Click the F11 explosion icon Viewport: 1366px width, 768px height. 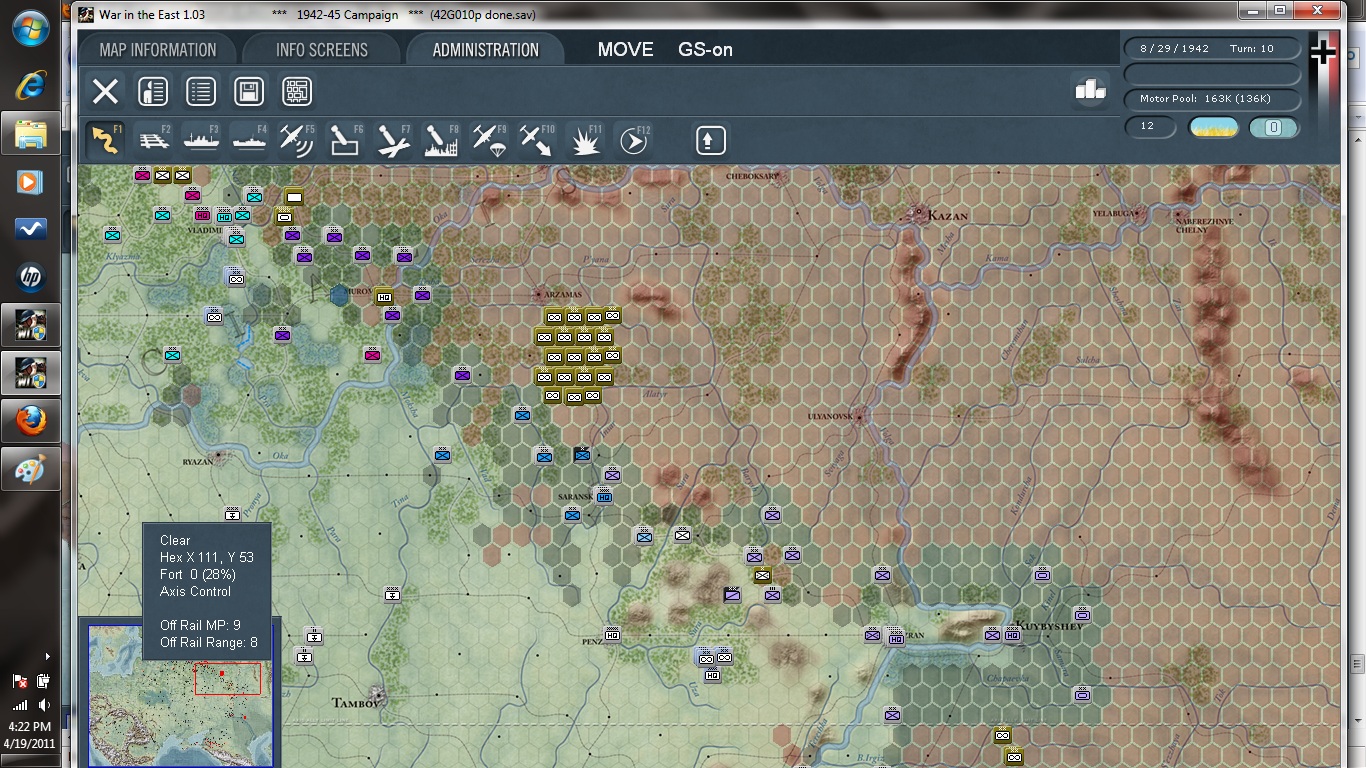(x=585, y=140)
